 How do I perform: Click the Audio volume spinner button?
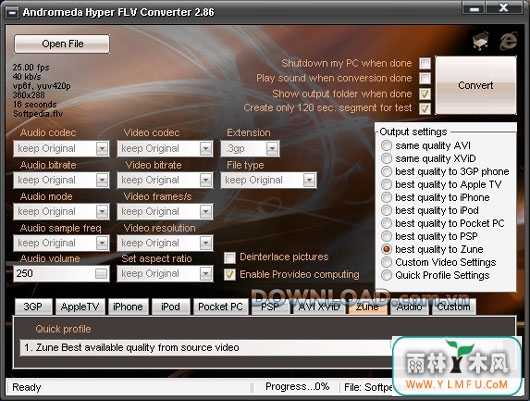point(101,273)
